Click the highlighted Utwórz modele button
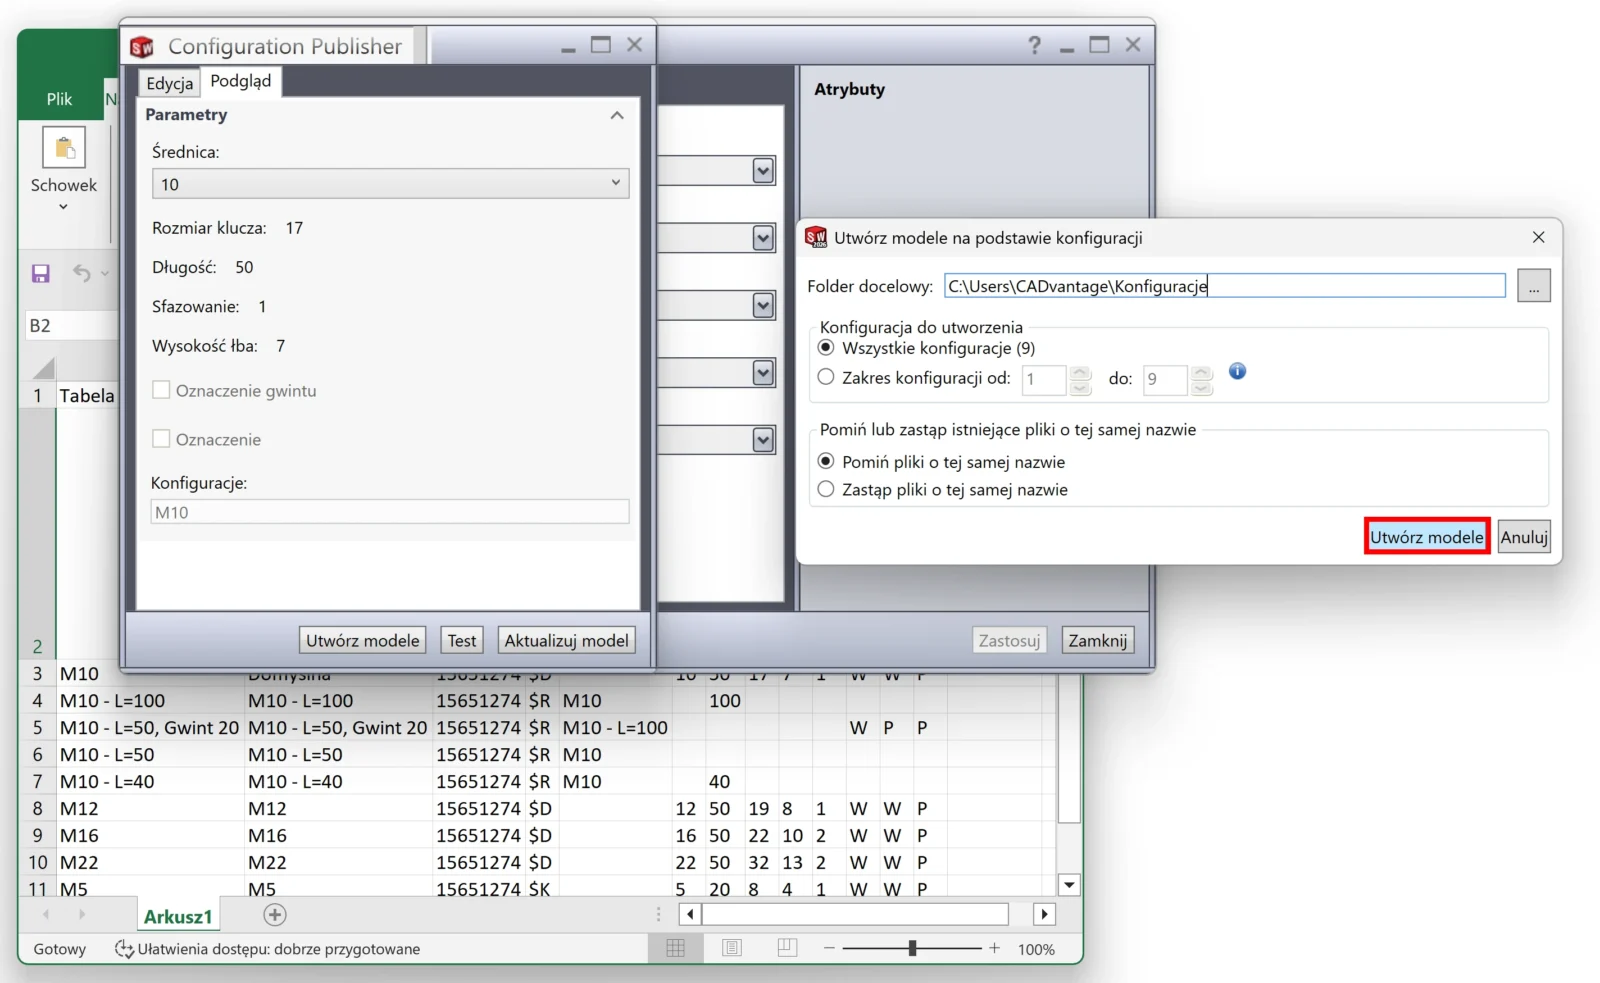This screenshot has height=983, width=1600. pyautogui.click(x=1427, y=537)
